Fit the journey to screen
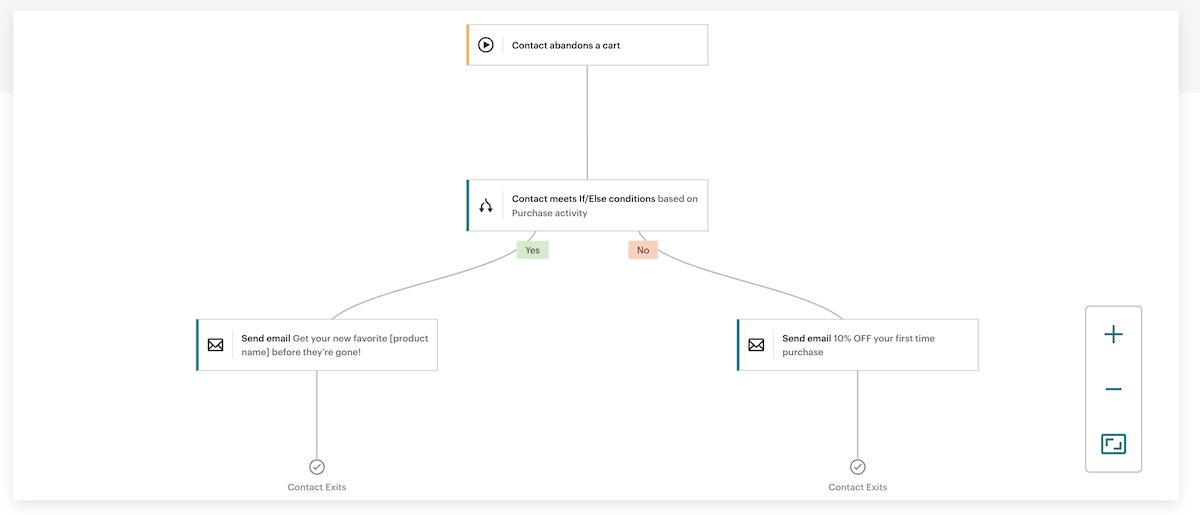Screen dimensions: 1200x515 coord(1113,443)
